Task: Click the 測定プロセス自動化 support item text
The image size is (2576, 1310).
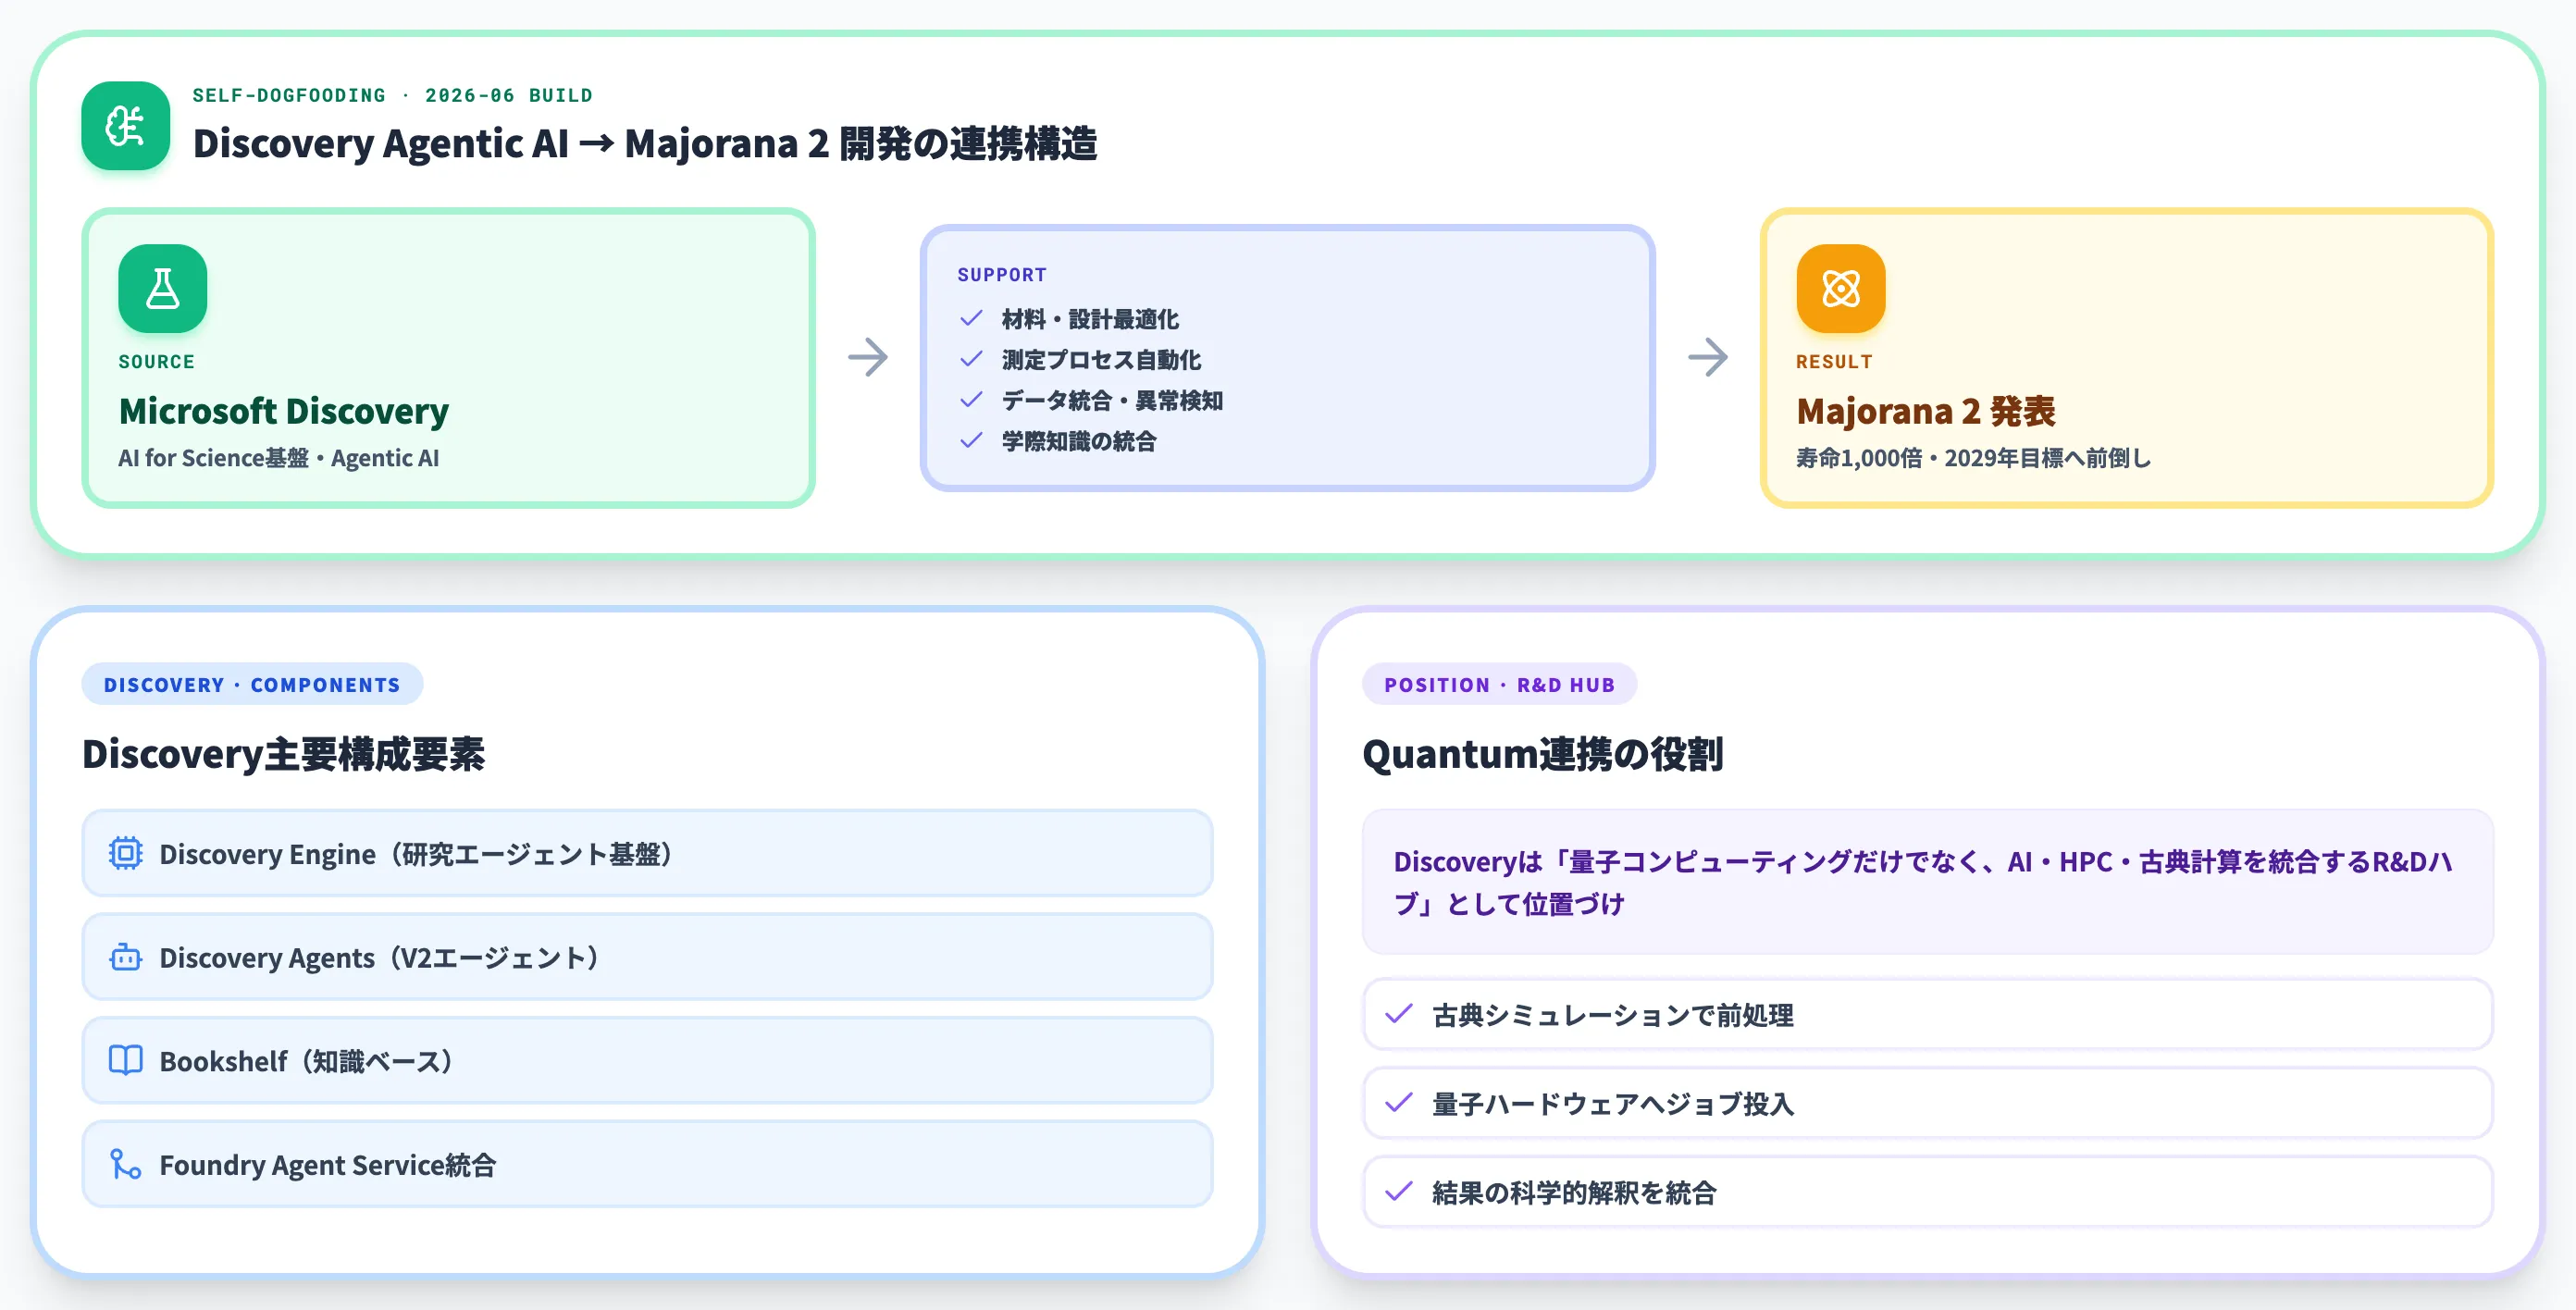Action: pos(1101,360)
